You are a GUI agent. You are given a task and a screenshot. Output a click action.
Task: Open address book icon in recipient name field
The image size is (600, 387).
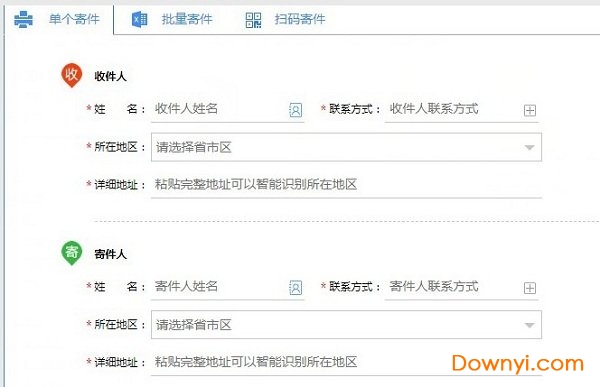click(295, 110)
